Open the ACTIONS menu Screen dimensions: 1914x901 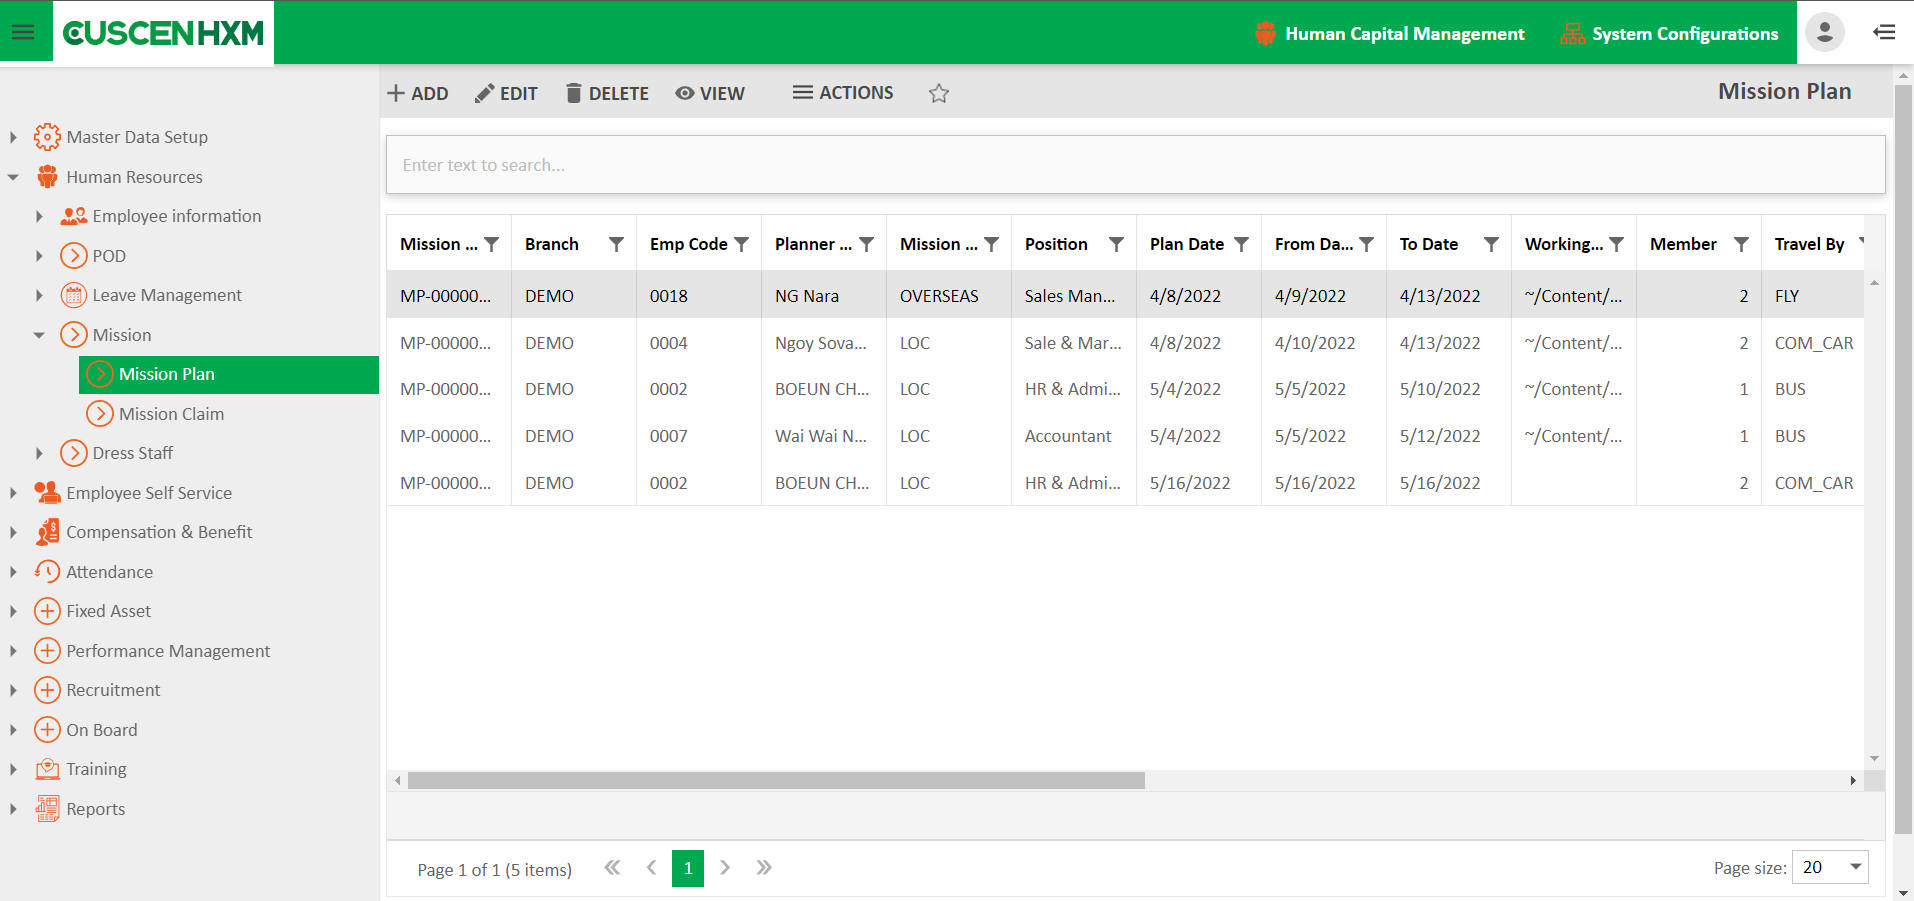pyautogui.click(x=843, y=93)
